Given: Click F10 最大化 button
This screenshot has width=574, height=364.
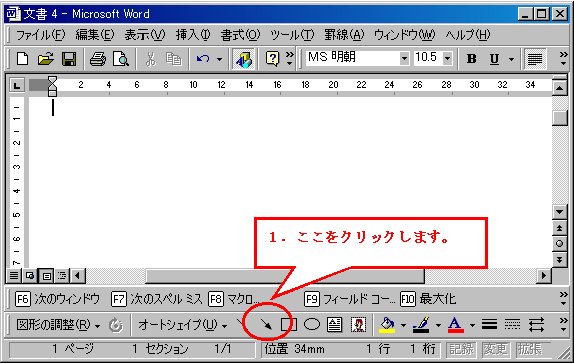Looking at the screenshot, I should tap(428, 299).
